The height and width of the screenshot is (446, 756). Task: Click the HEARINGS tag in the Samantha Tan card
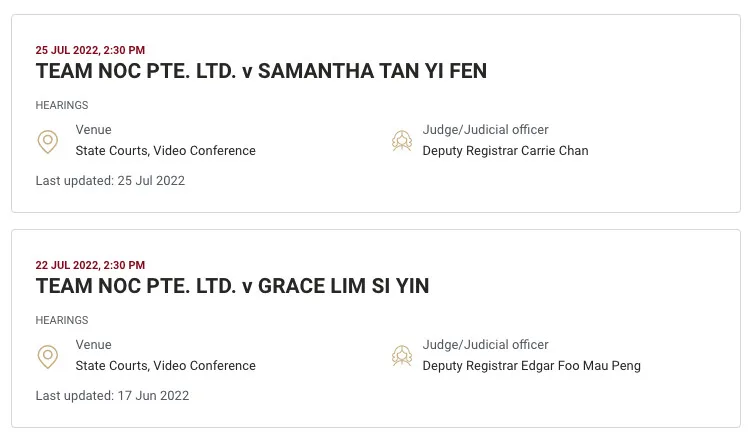click(62, 105)
